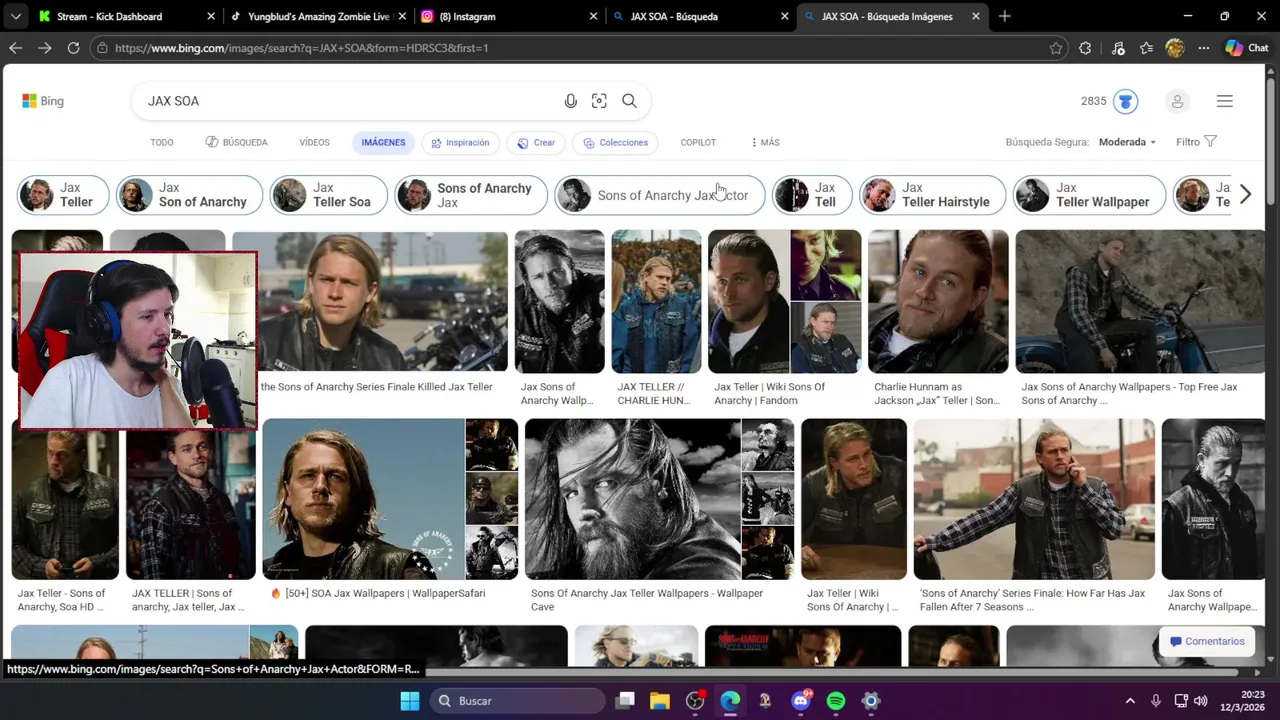Select Sons of Anarchy Jax Actor chip
The width and height of the screenshot is (1280, 720).
659,195
